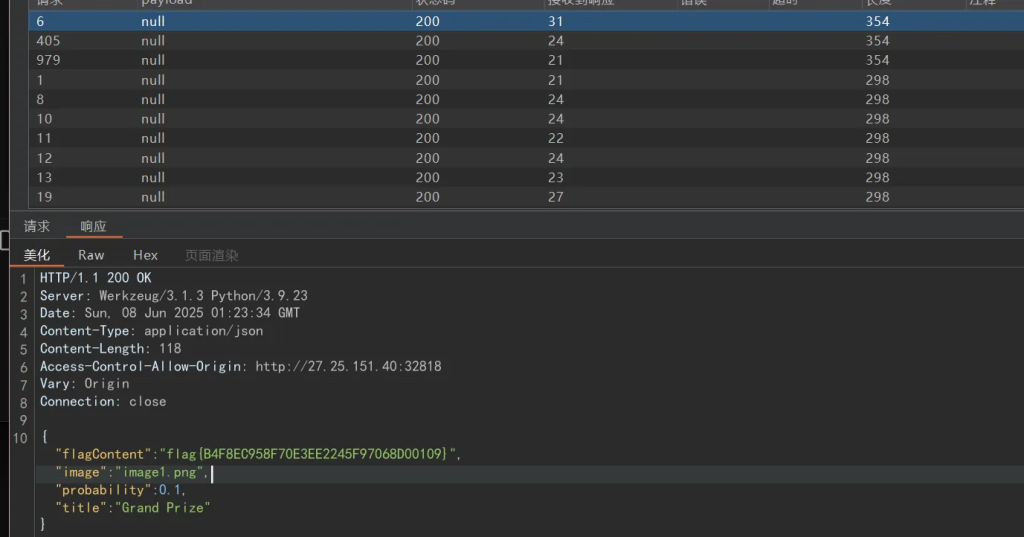Select request row 13 in the table

point(526,177)
